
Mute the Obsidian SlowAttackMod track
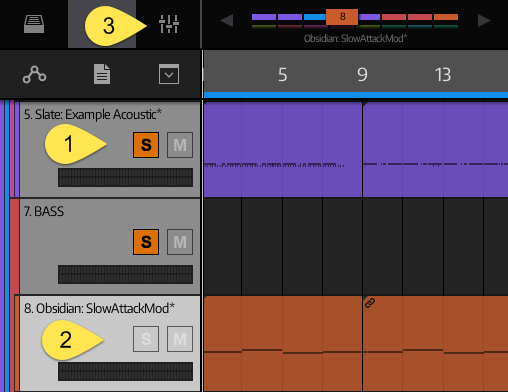(x=180, y=339)
